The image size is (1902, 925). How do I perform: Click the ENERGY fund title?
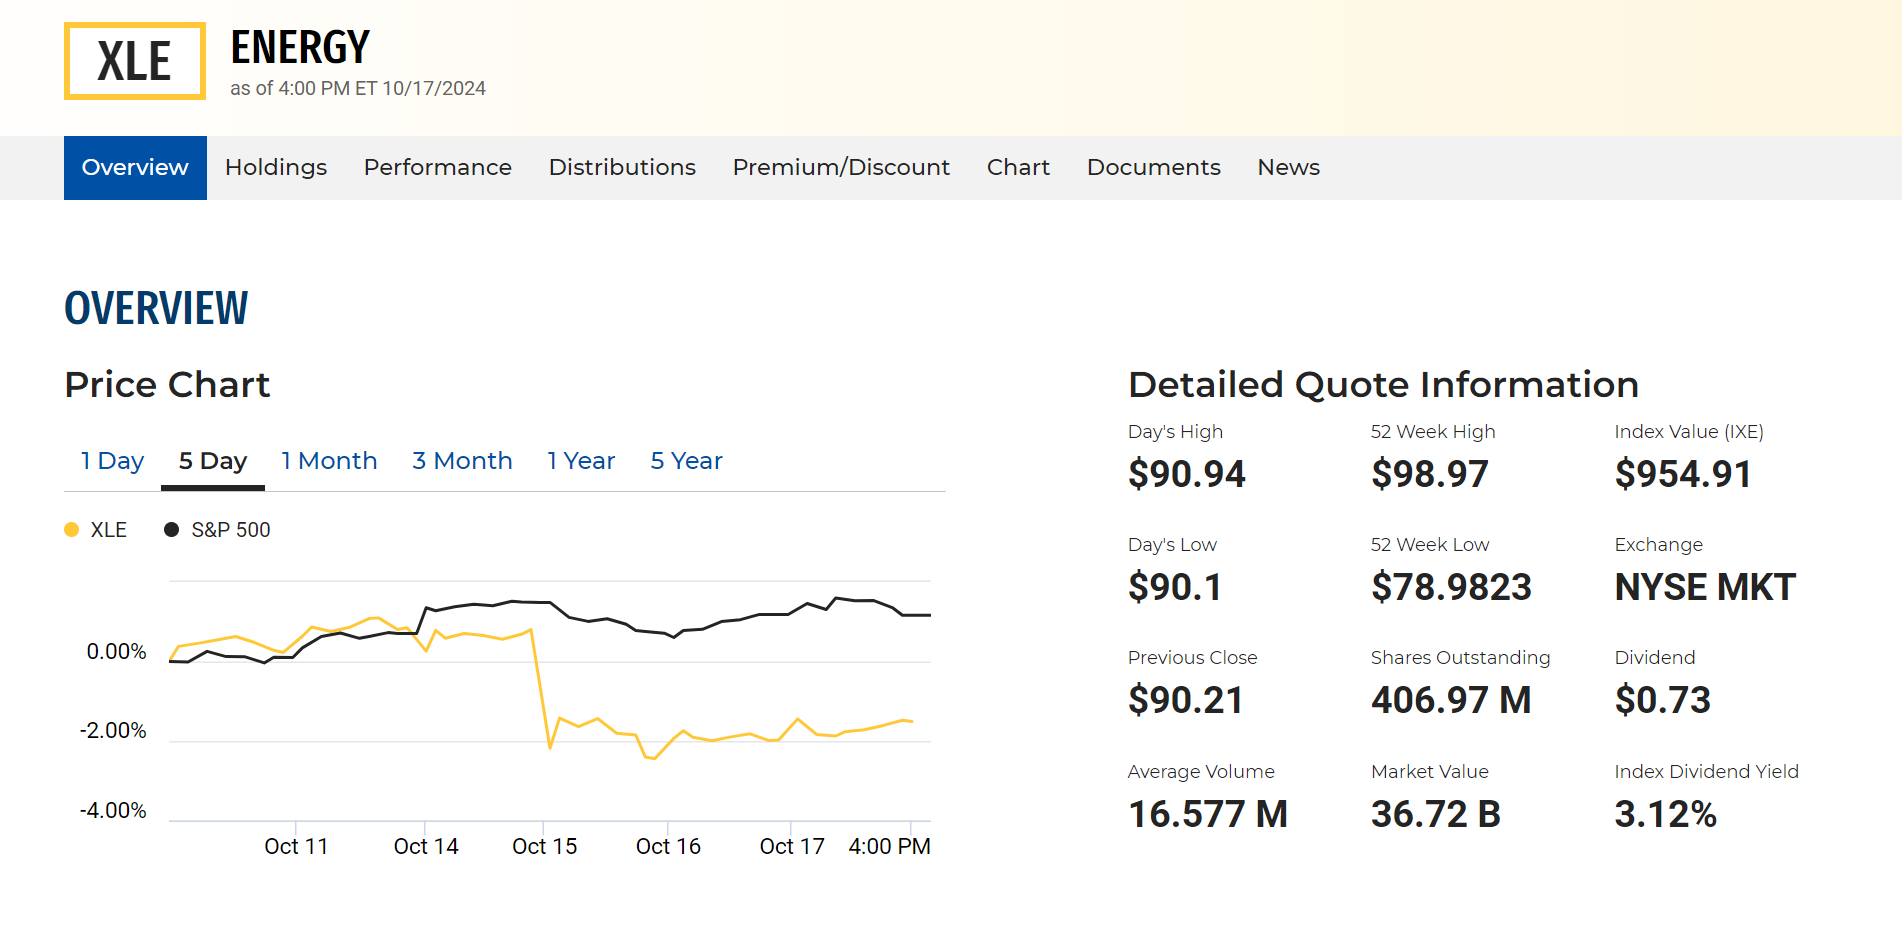300,47
